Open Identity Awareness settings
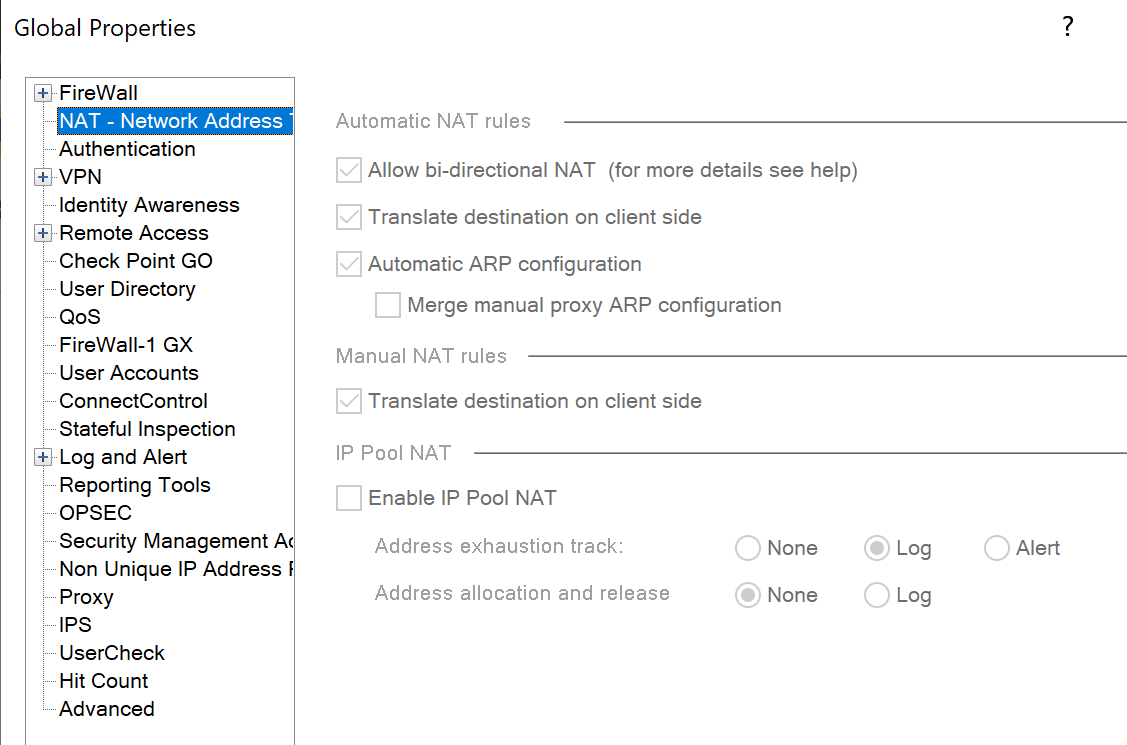 pos(149,205)
